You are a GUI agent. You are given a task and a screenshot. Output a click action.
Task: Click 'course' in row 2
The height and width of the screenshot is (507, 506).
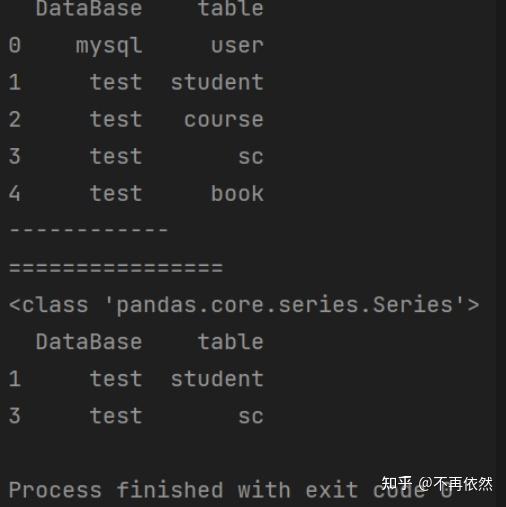(x=224, y=119)
